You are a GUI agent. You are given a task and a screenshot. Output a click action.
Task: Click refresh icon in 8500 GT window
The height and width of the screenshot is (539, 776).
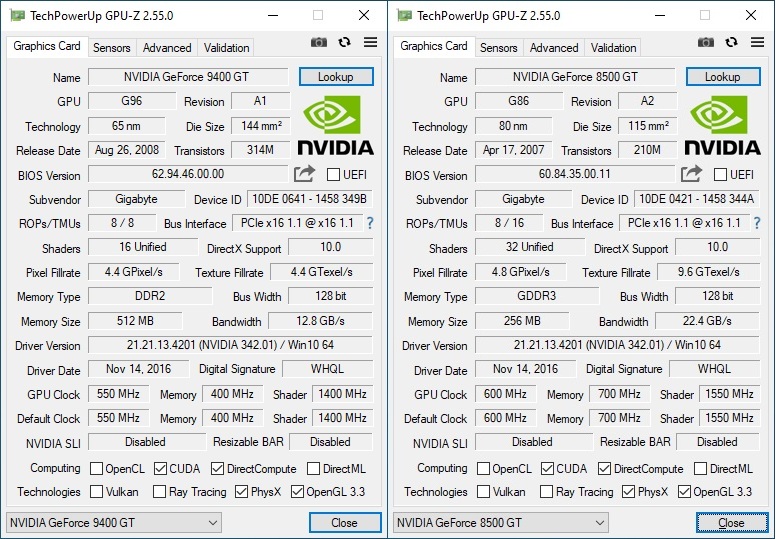pos(731,43)
